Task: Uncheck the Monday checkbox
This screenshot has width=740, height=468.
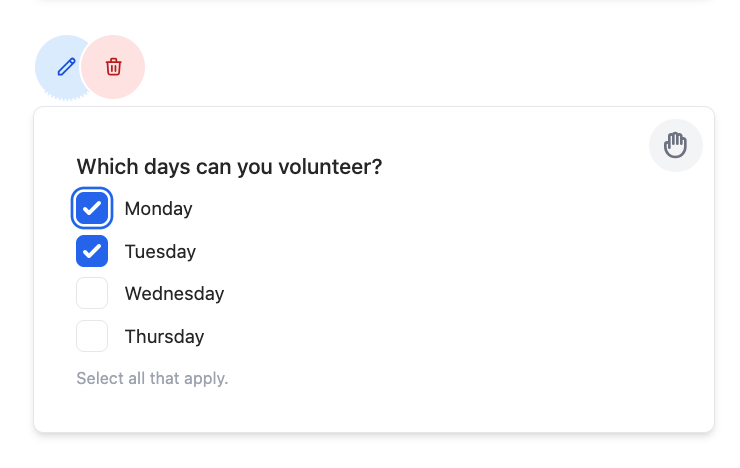Action: click(x=92, y=208)
